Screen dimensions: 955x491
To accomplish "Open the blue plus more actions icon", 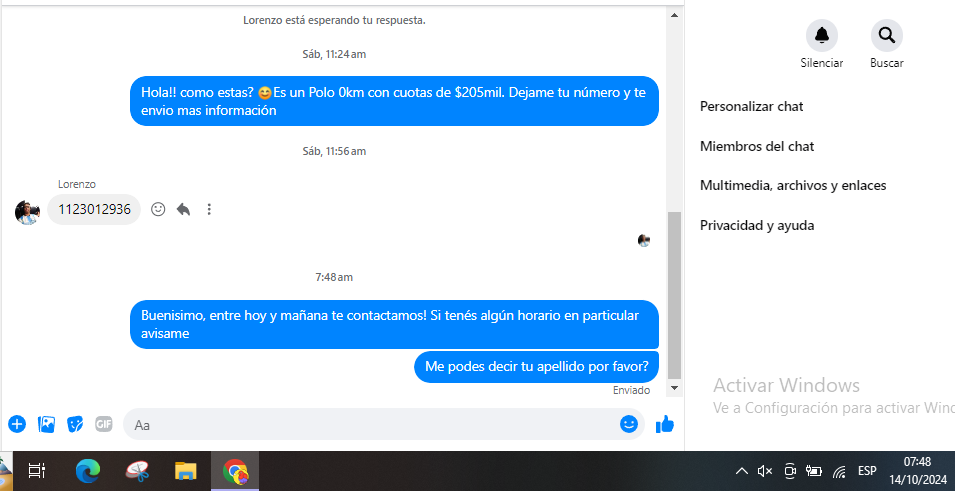I will click(17, 424).
